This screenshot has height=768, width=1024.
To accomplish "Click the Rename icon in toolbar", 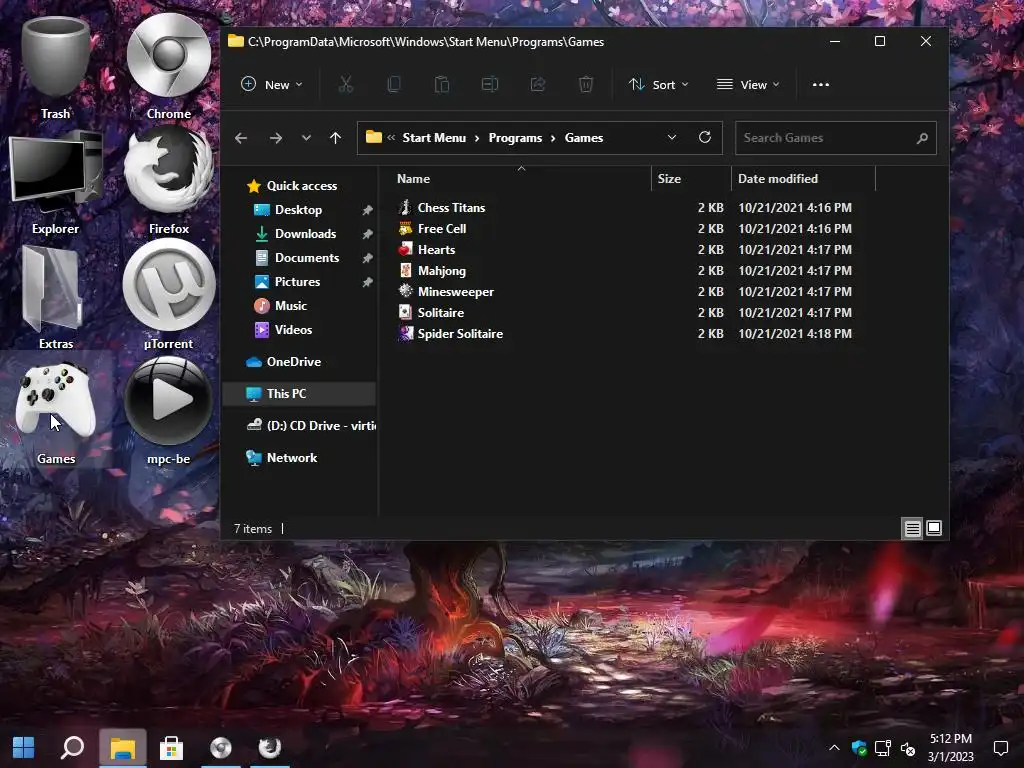I will point(490,84).
